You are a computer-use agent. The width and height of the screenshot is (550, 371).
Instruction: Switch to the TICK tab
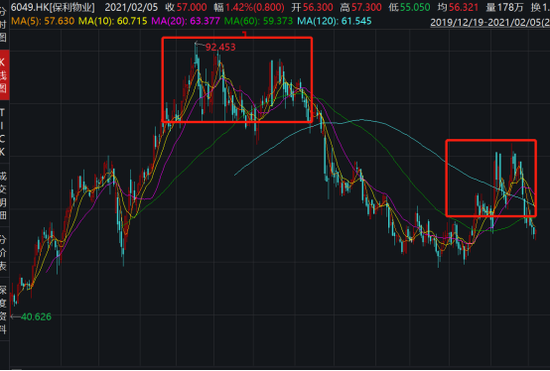(x=3, y=133)
